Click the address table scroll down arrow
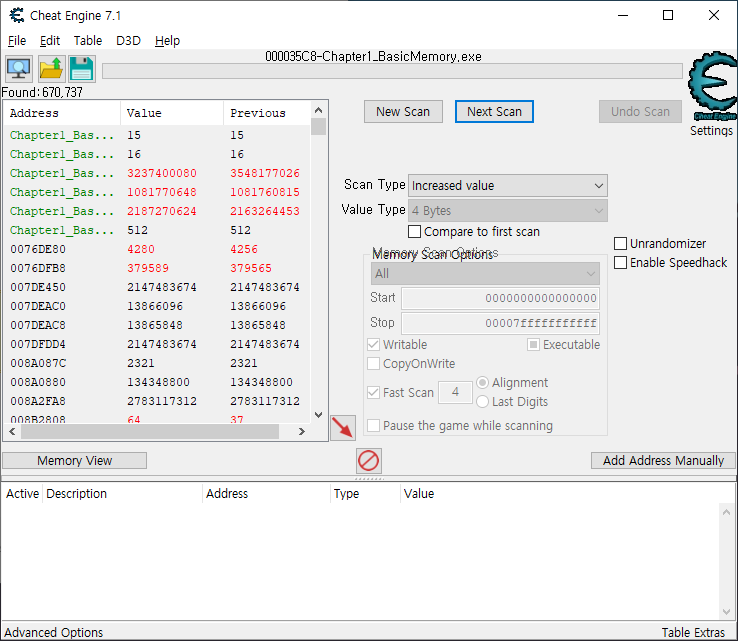The height and width of the screenshot is (641, 738). point(726,611)
